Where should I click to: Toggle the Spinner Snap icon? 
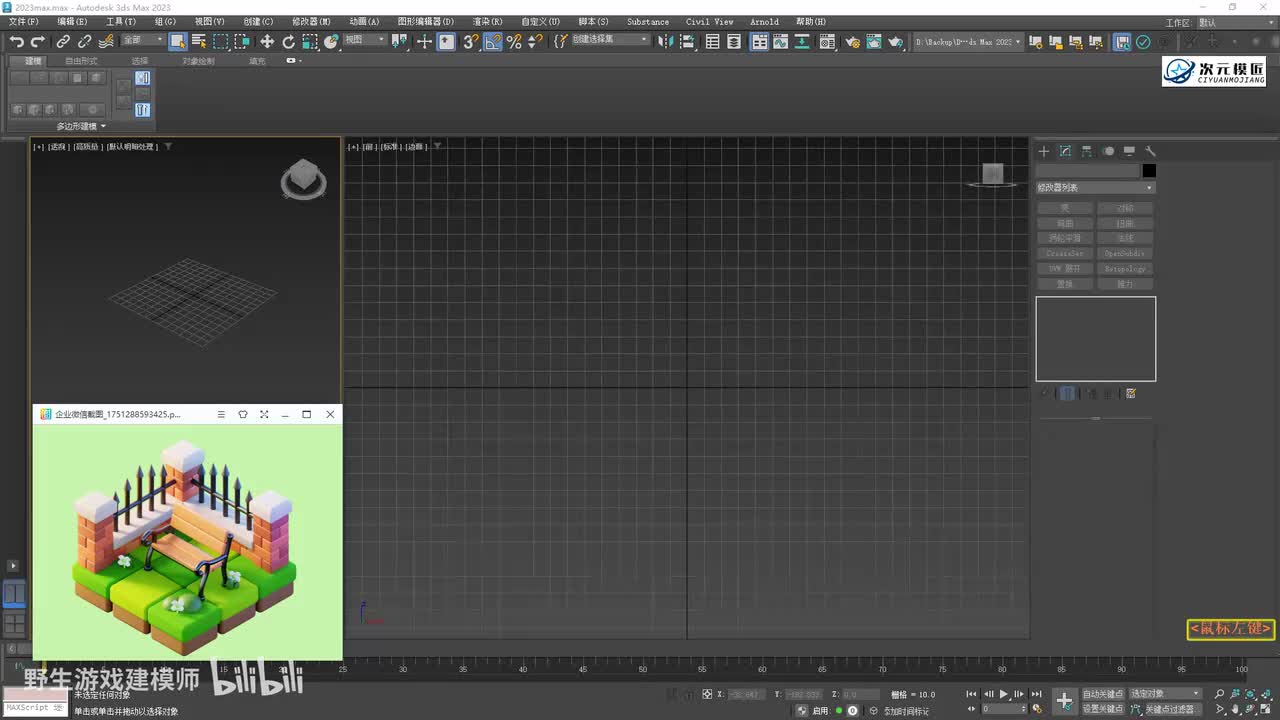[x=535, y=41]
